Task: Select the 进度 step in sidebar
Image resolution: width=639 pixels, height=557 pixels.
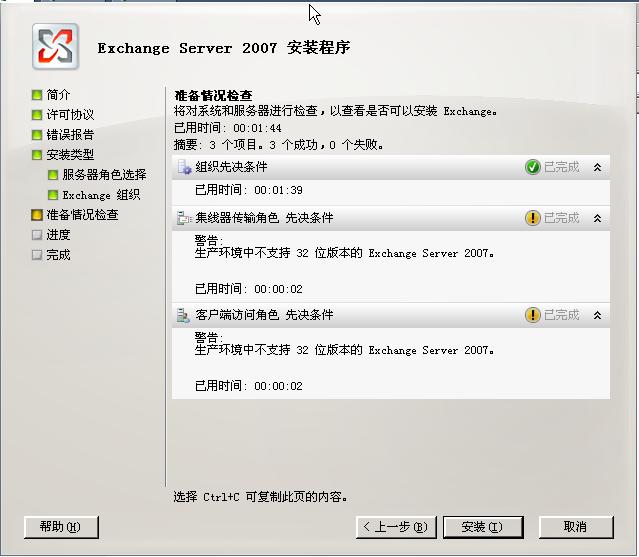Action: [58, 235]
